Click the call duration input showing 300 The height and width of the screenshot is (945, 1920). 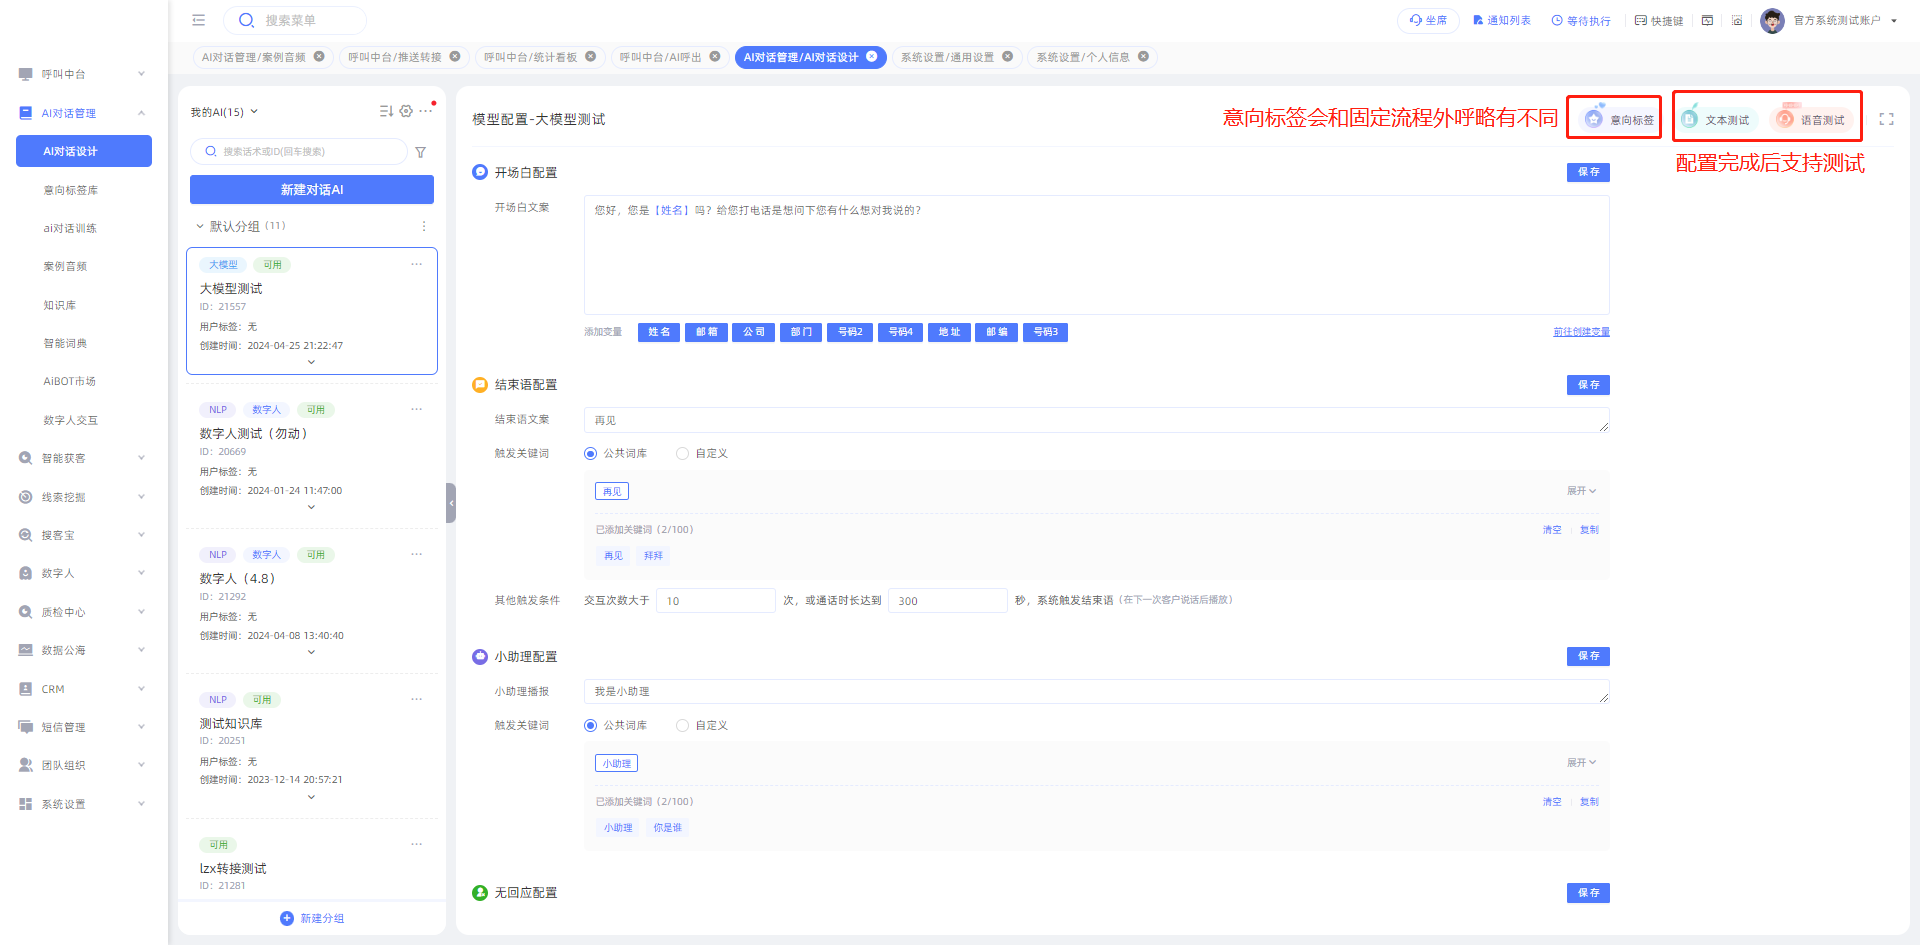tap(947, 601)
